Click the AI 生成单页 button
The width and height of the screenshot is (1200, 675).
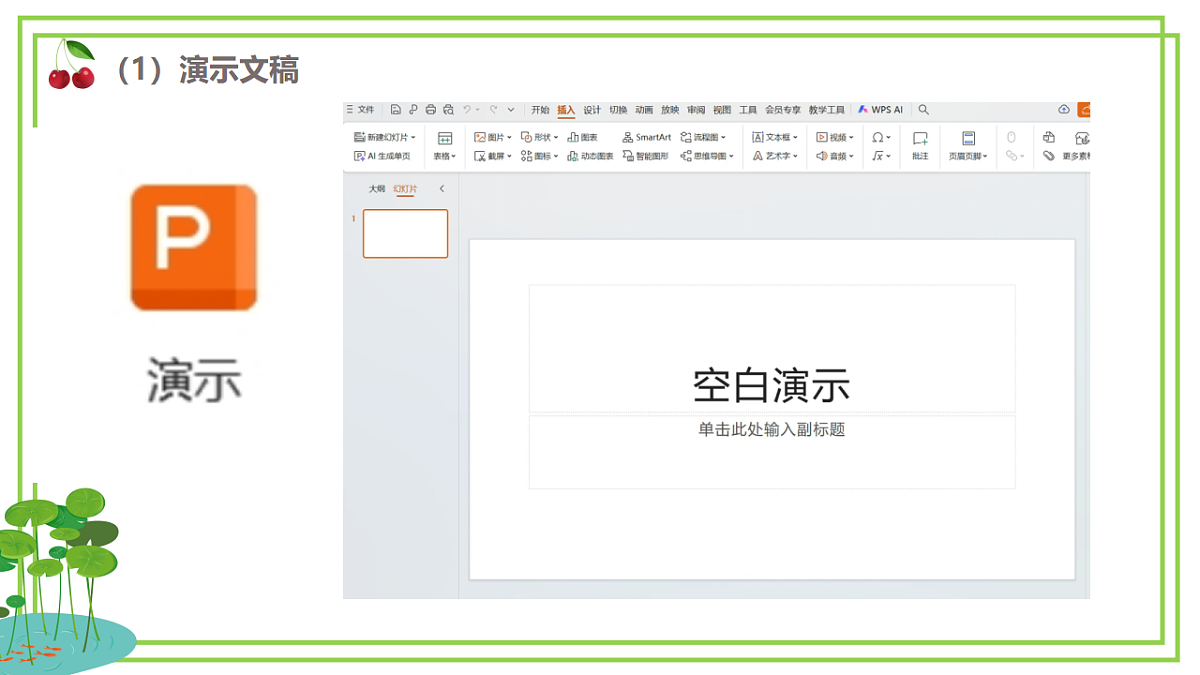[x=382, y=156]
